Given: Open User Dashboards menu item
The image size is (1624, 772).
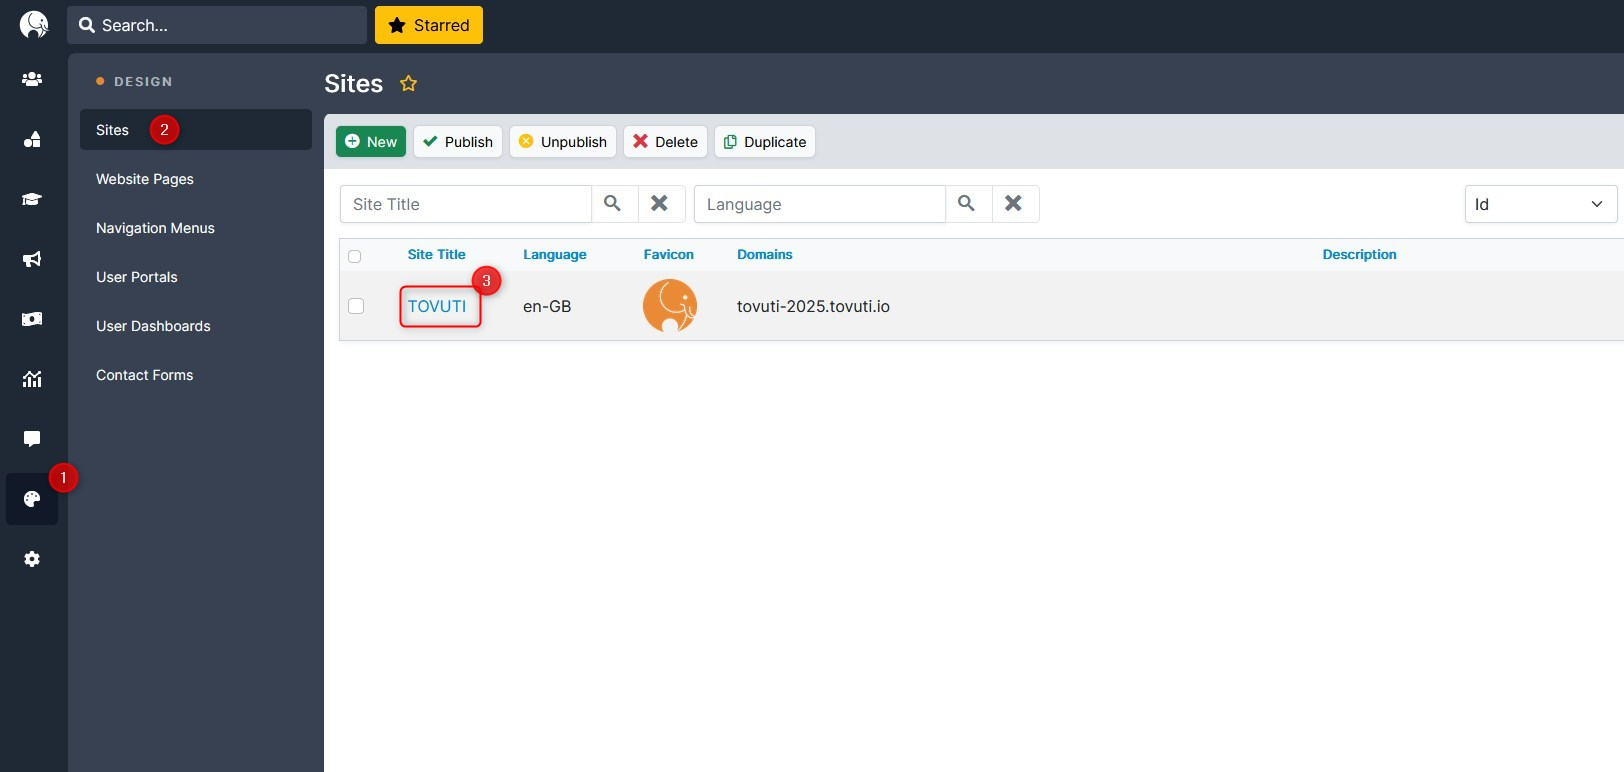Looking at the screenshot, I should coord(153,326).
